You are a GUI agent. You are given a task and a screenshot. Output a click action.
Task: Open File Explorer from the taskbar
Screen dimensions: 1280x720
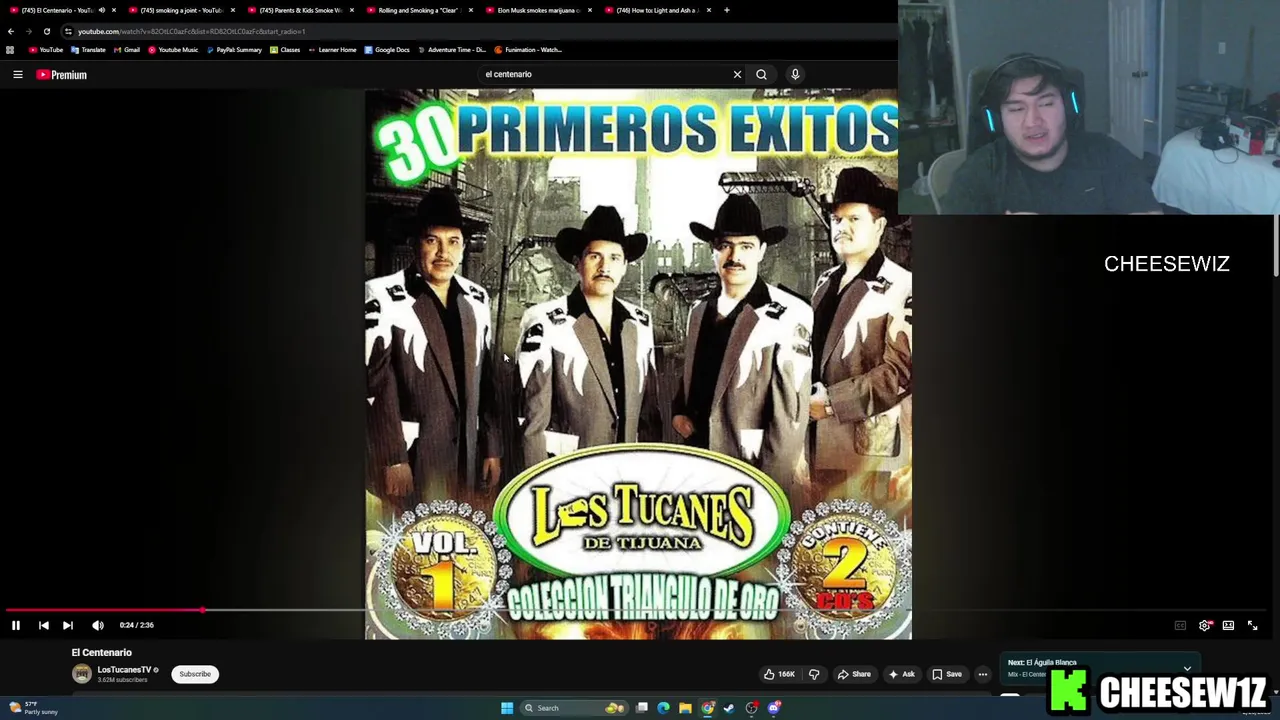(x=685, y=708)
